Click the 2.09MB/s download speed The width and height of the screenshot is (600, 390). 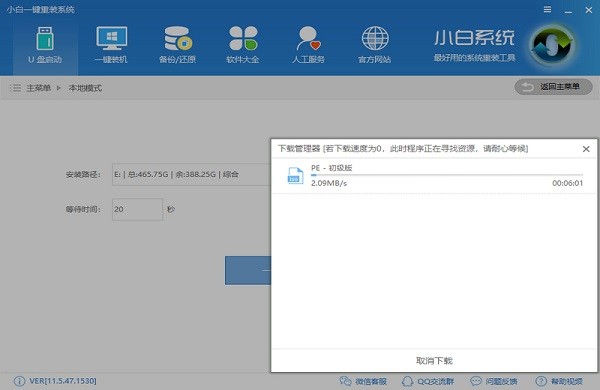point(329,183)
